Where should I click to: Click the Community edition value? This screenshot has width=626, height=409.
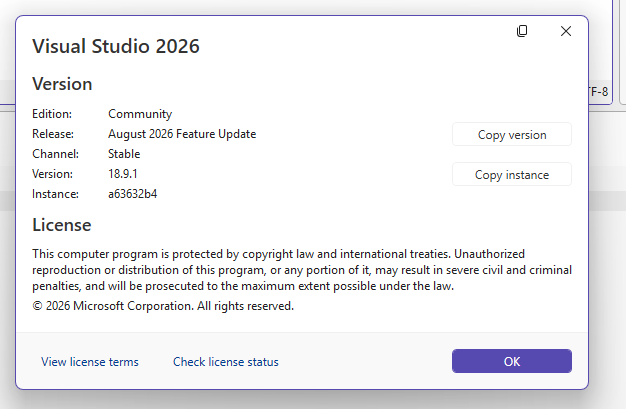click(140, 114)
